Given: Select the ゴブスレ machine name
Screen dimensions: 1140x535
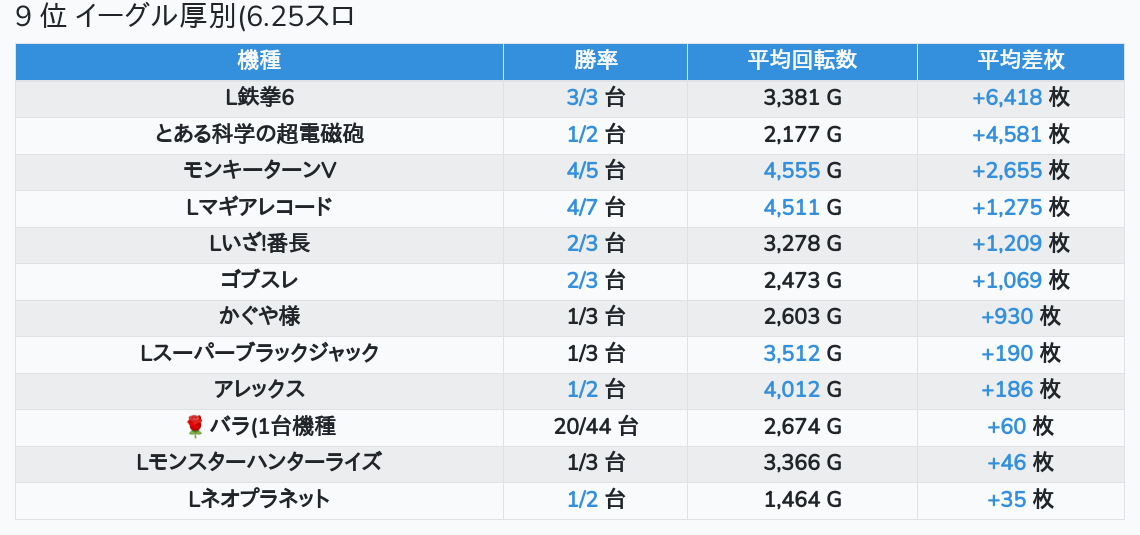Looking at the screenshot, I should click(259, 280).
